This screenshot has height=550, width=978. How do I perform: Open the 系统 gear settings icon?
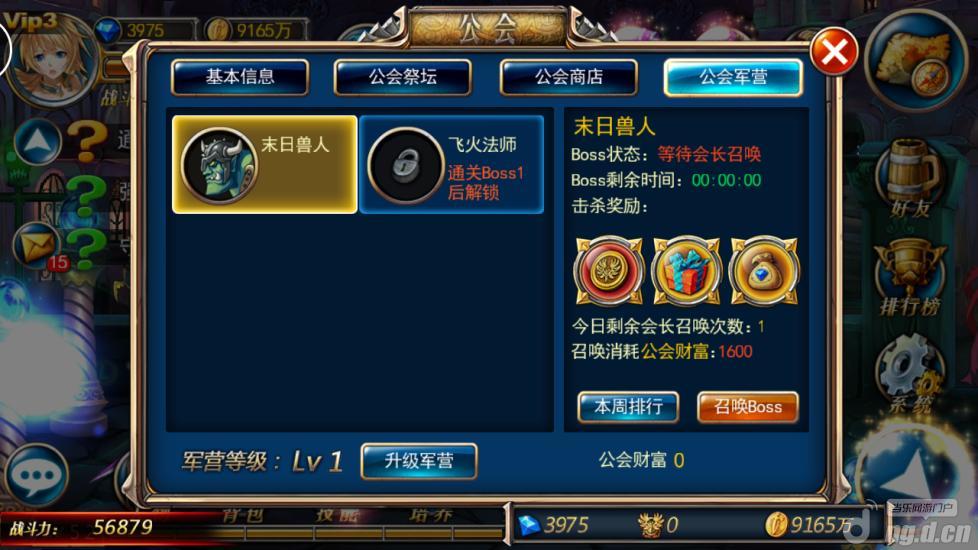[x=908, y=373]
